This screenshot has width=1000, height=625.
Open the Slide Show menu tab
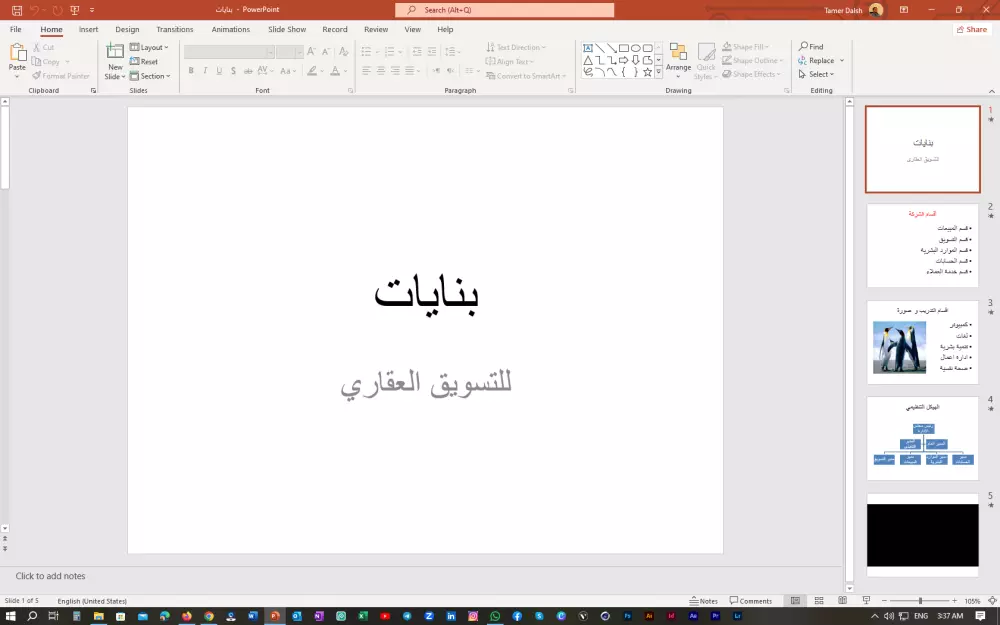point(287,29)
